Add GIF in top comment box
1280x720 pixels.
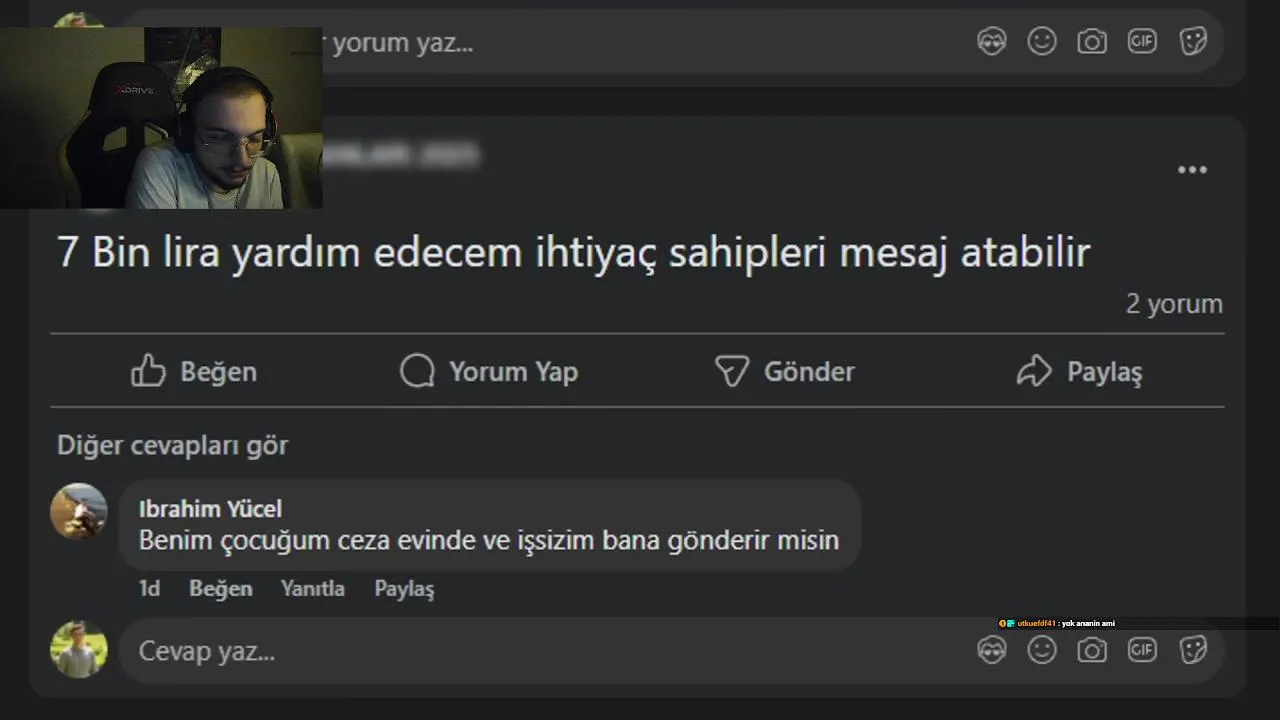click(x=1142, y=41)
